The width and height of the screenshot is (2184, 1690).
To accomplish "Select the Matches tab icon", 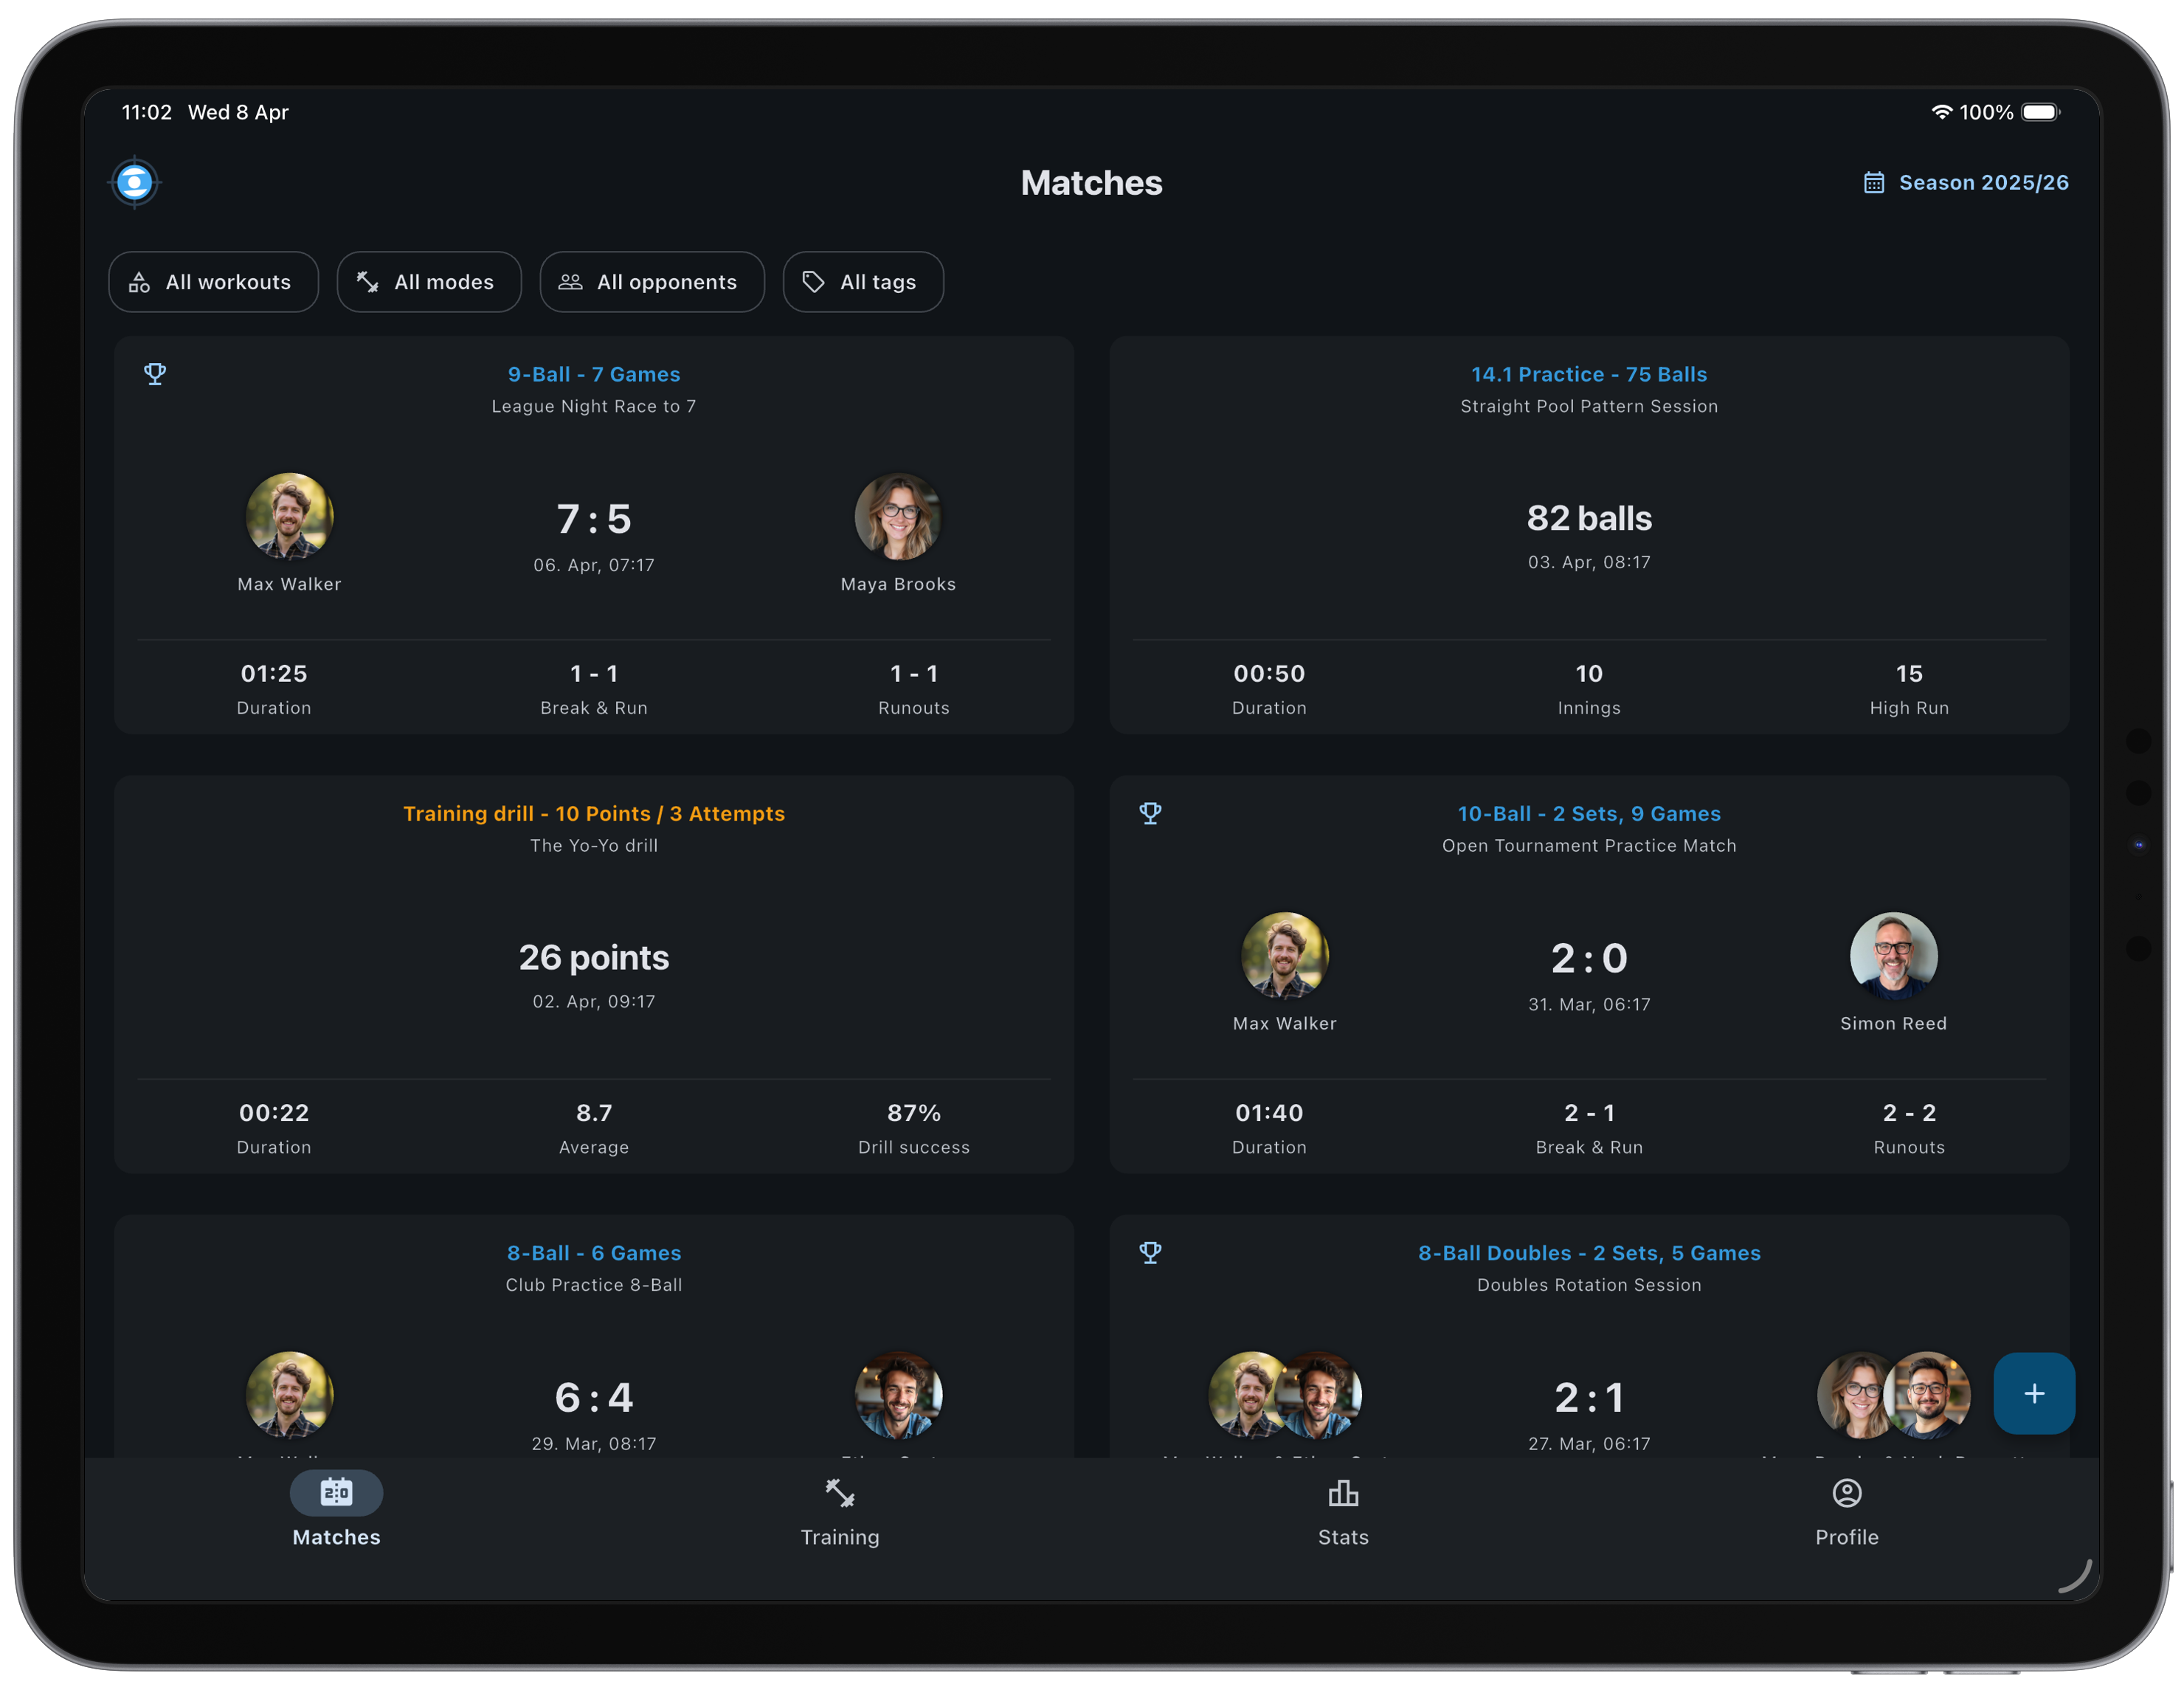I will [336, 1493].
